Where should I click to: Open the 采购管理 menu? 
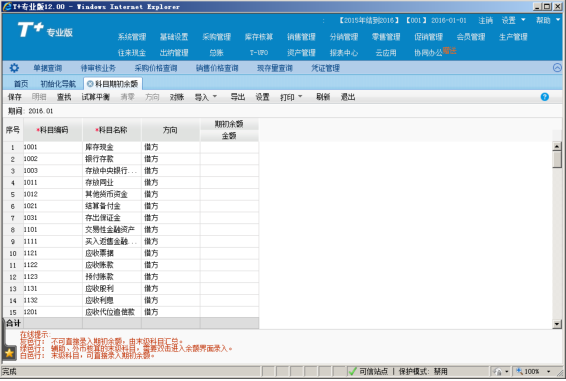pyautogui.click(x=216, y=37)
